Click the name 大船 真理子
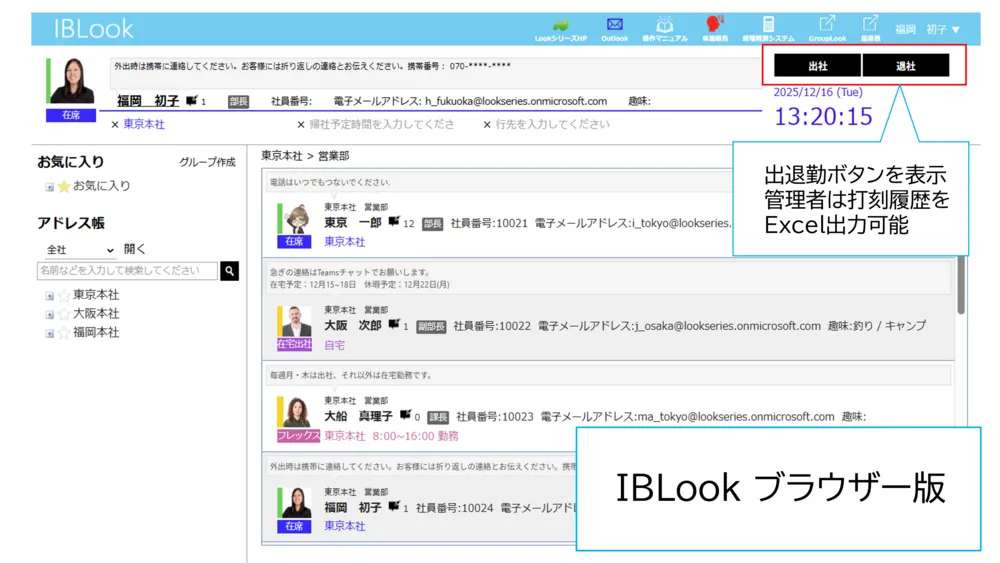This screenshot has height=563, width=1000. point(358,416)
